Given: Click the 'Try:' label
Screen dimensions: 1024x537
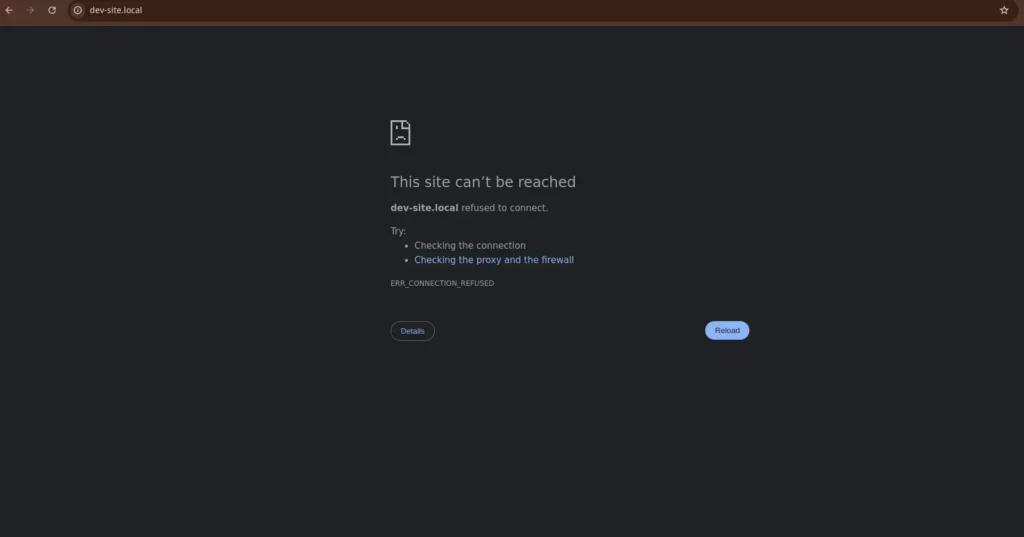Looking at the screenshot, I should (398, 231).
